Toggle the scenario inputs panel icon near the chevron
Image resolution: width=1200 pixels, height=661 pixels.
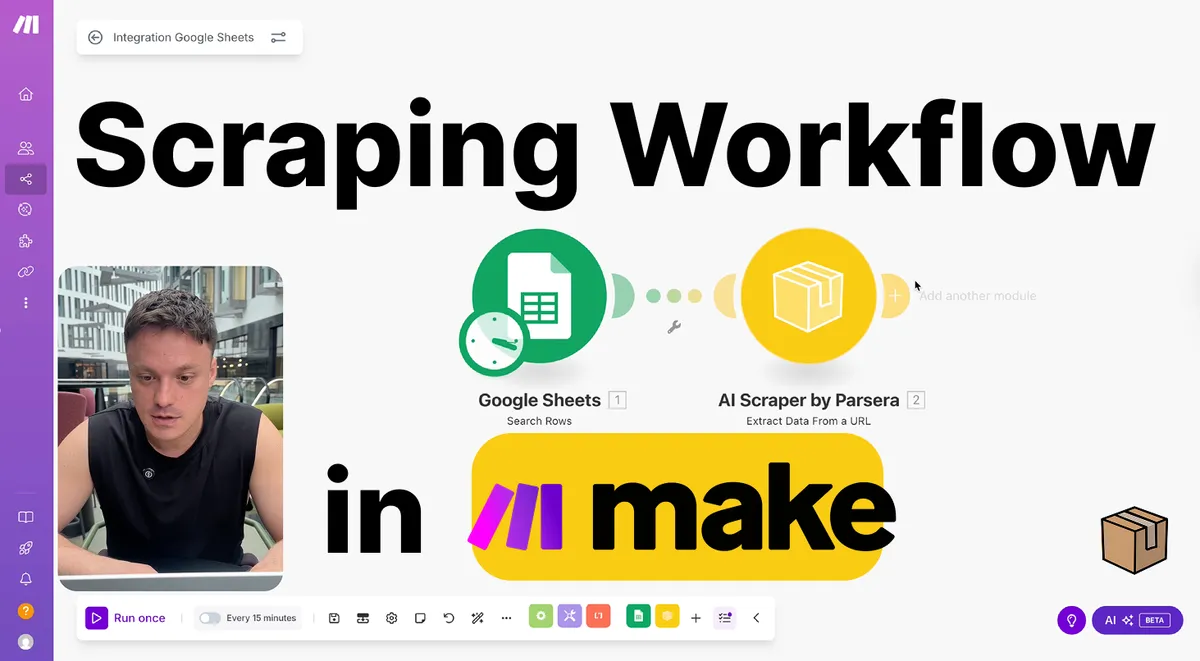723,618
